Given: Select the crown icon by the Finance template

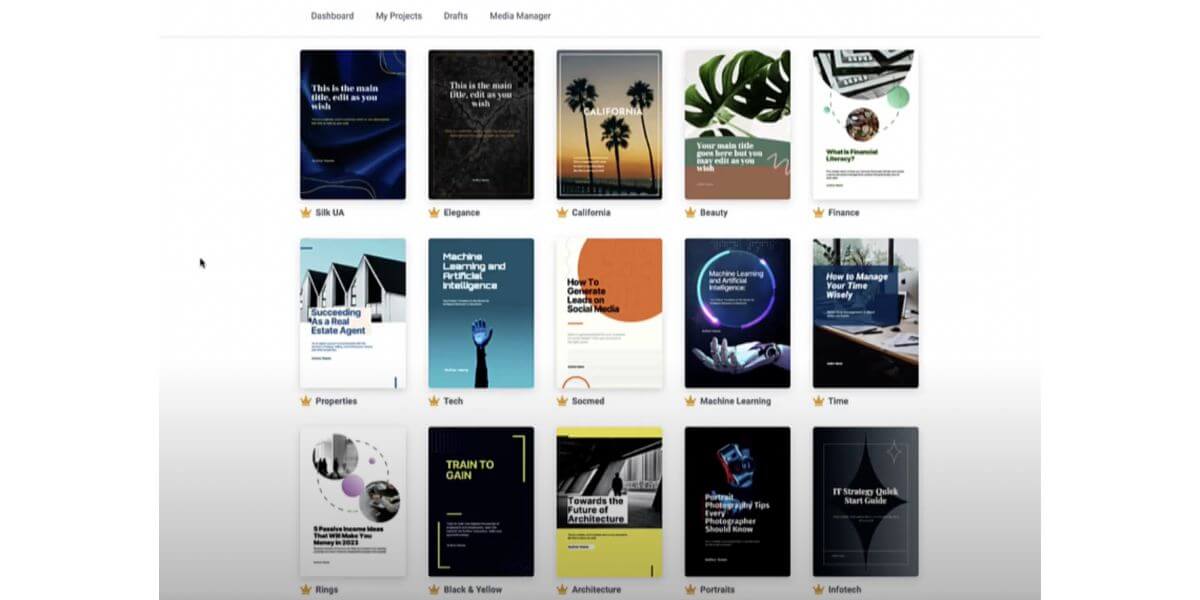Looking at the screenshot, I should click(x=816, y=213).
